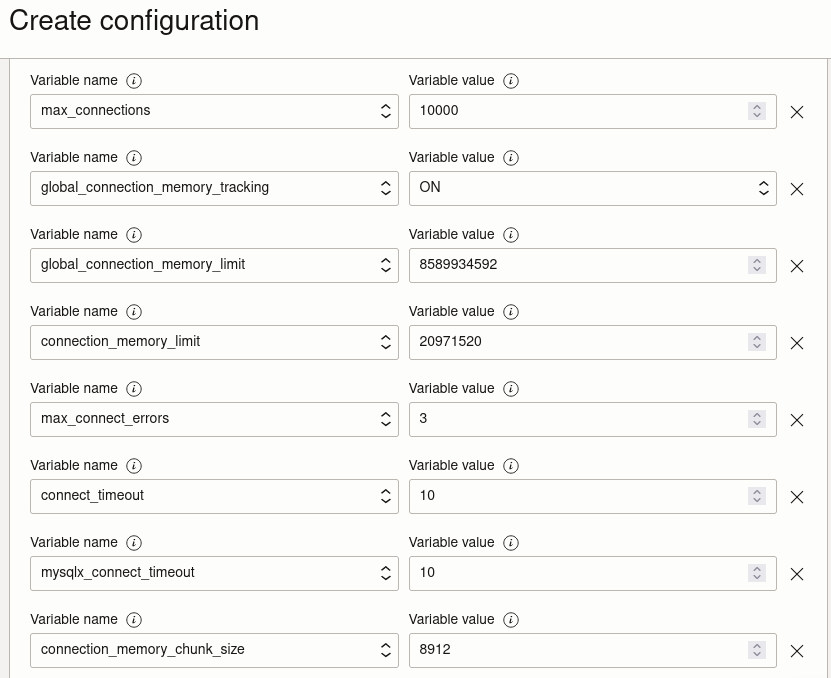
Task: Open the connection_memory_chunk_size value info tooltip
Action: 511,620
